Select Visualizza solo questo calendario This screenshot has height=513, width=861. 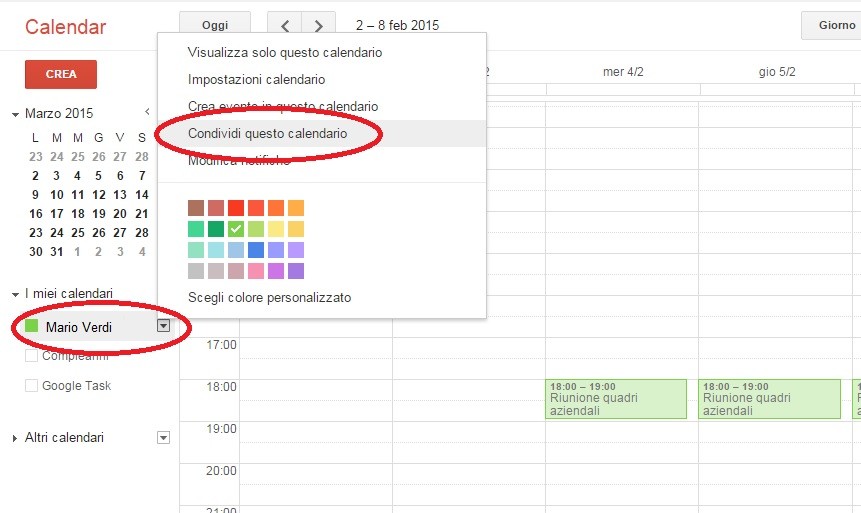click(x=285, y=52)
